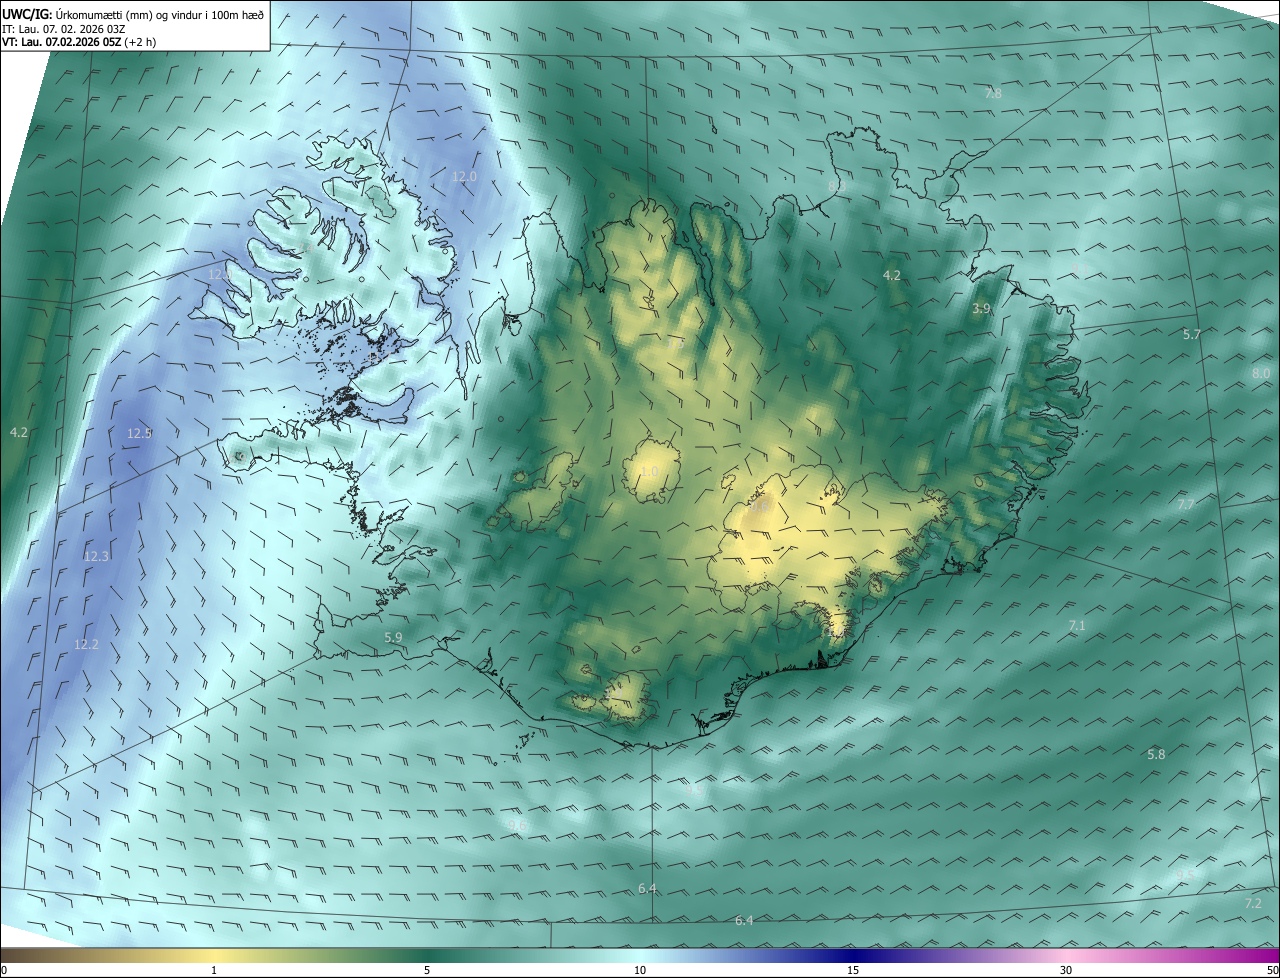This screenshot has width=1280, height=978.
Task: Click the 1.0 value label inside the glacier outline
Action: [650, 472]
